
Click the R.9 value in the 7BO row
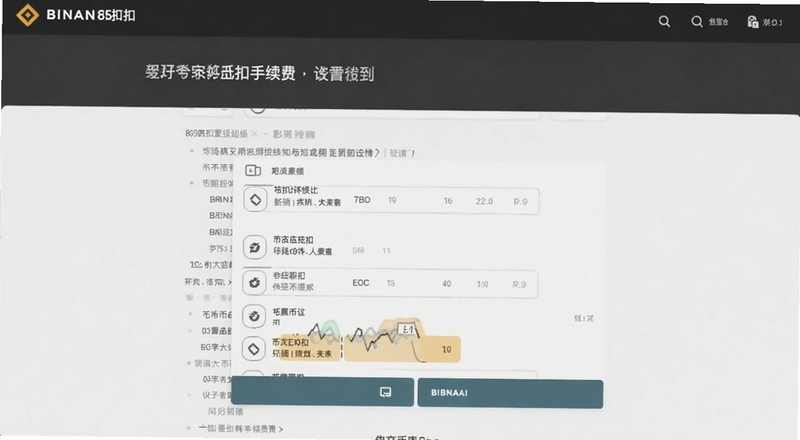coord(520,202)
